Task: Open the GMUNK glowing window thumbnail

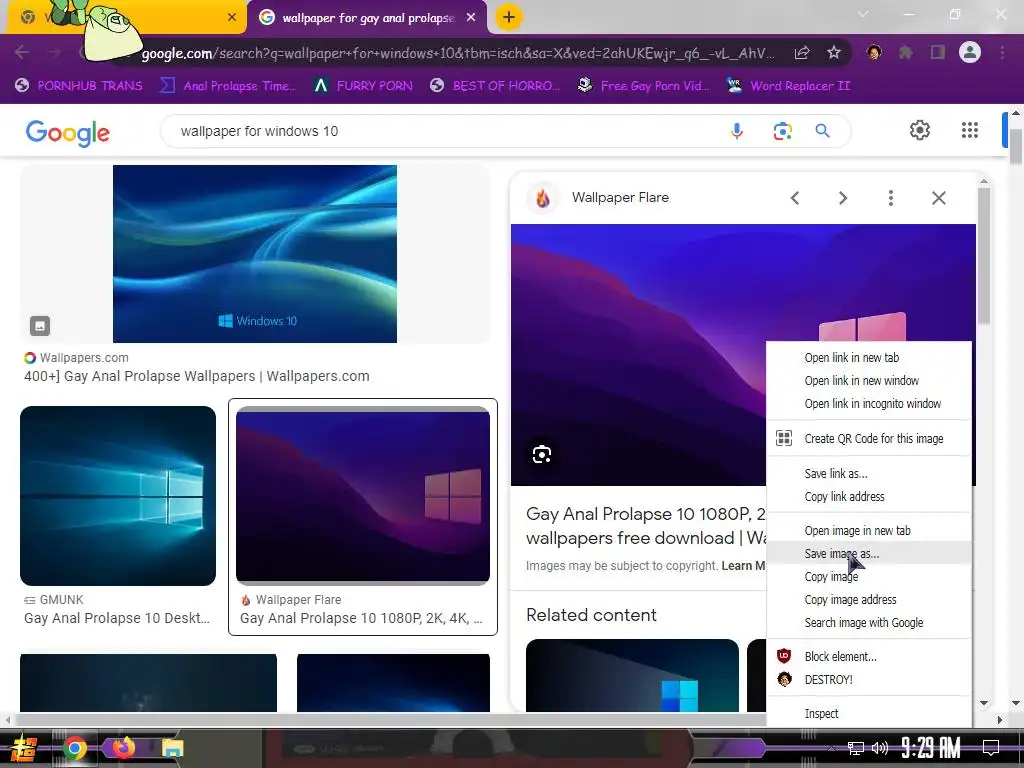Action: coord(118,496)
